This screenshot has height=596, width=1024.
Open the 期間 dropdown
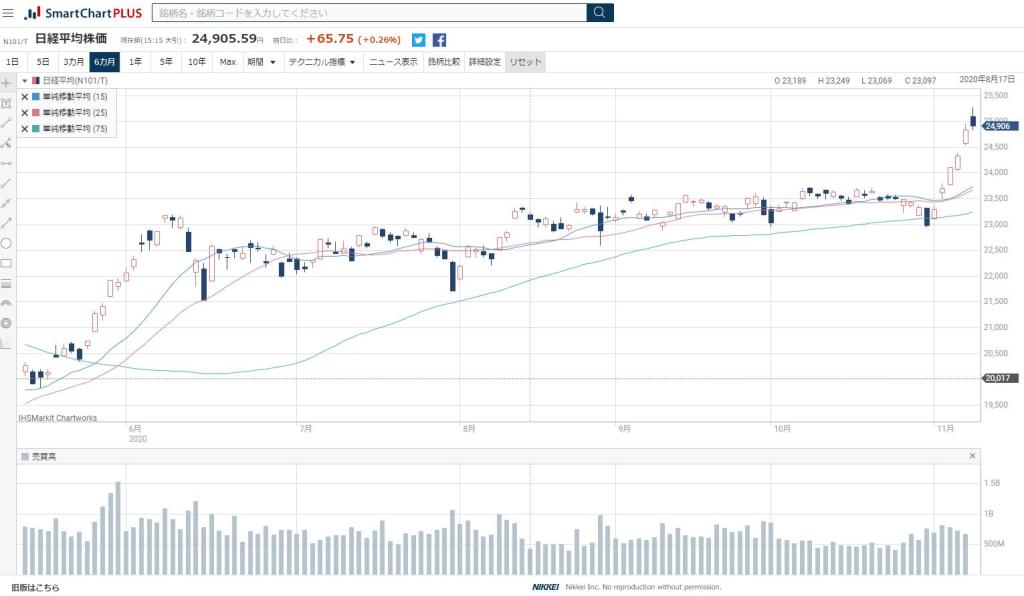[x=262, y=62]
